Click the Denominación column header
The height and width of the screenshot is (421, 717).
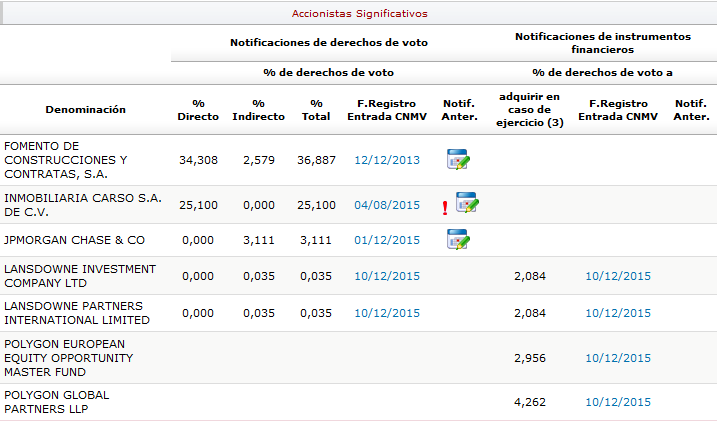click(86, 109)
